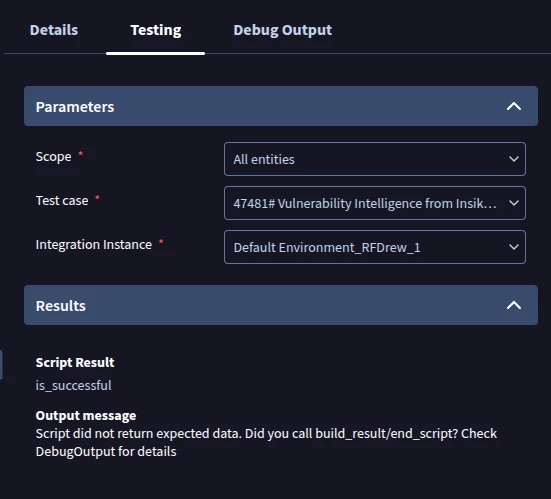Click the Parameters section header bar

click(x=281, y=106)
